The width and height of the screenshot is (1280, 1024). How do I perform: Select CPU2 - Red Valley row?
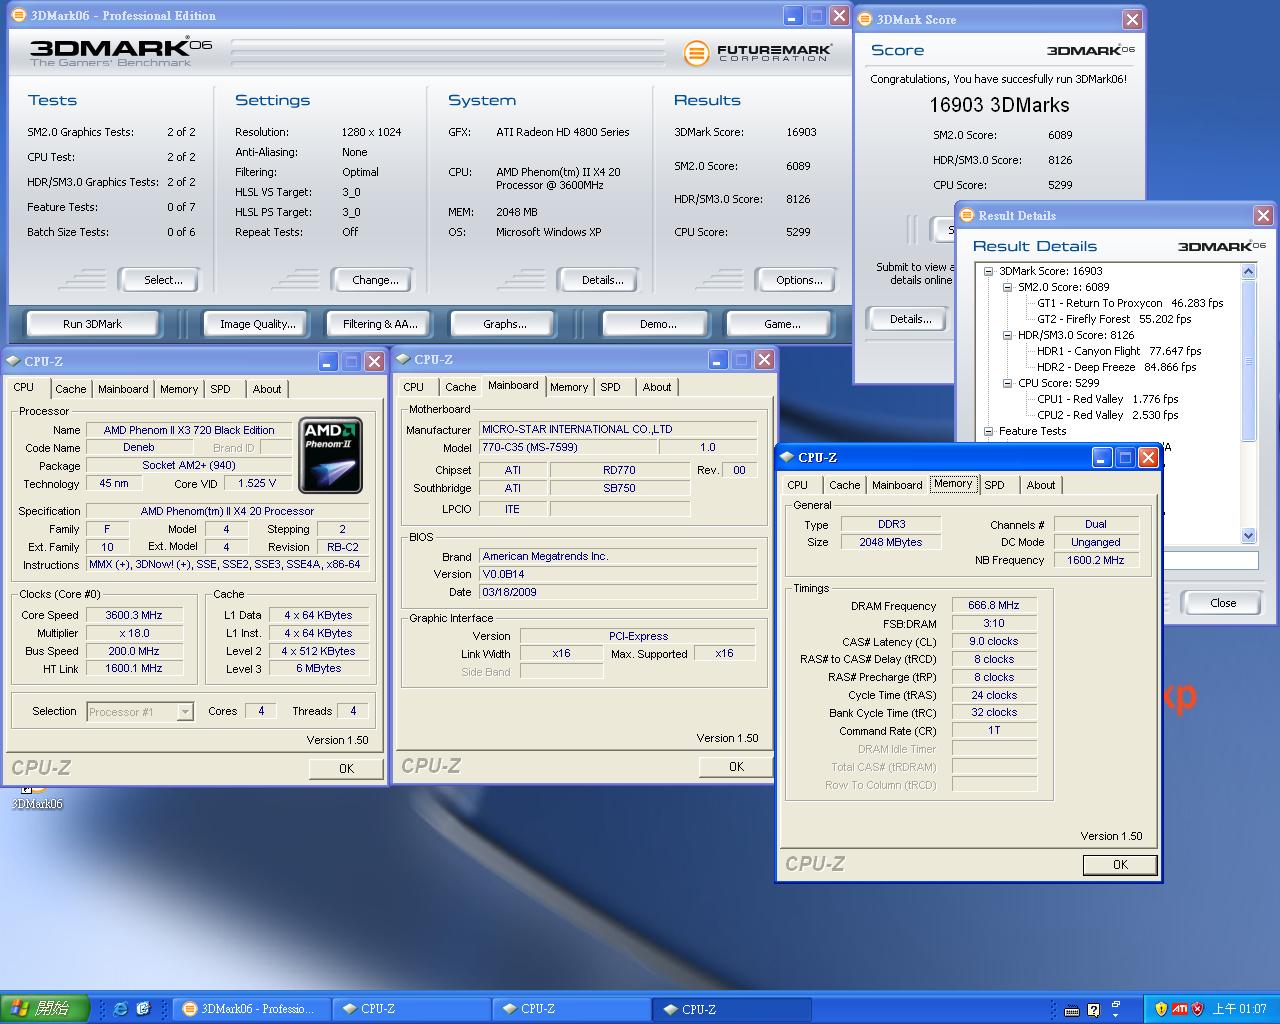point(1107,415)
